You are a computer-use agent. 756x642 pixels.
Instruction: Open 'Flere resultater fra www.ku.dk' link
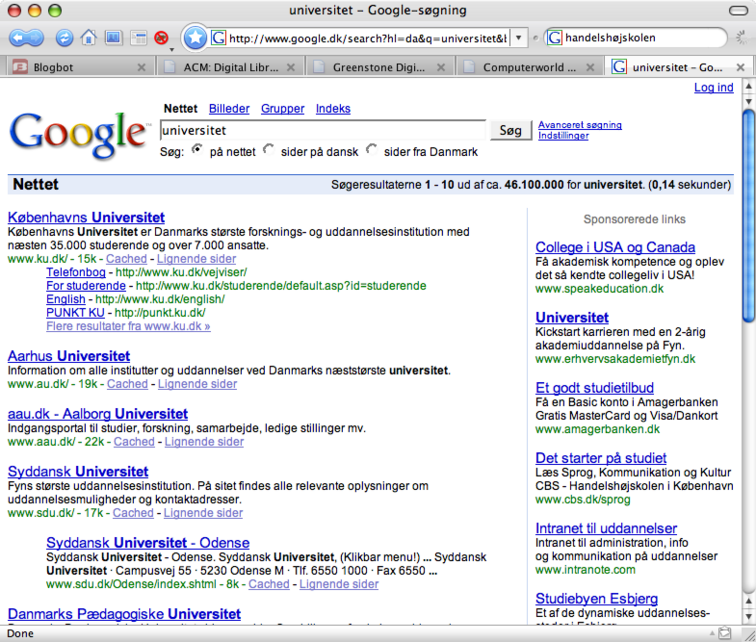pyautogui.click(x=128, y=326)
